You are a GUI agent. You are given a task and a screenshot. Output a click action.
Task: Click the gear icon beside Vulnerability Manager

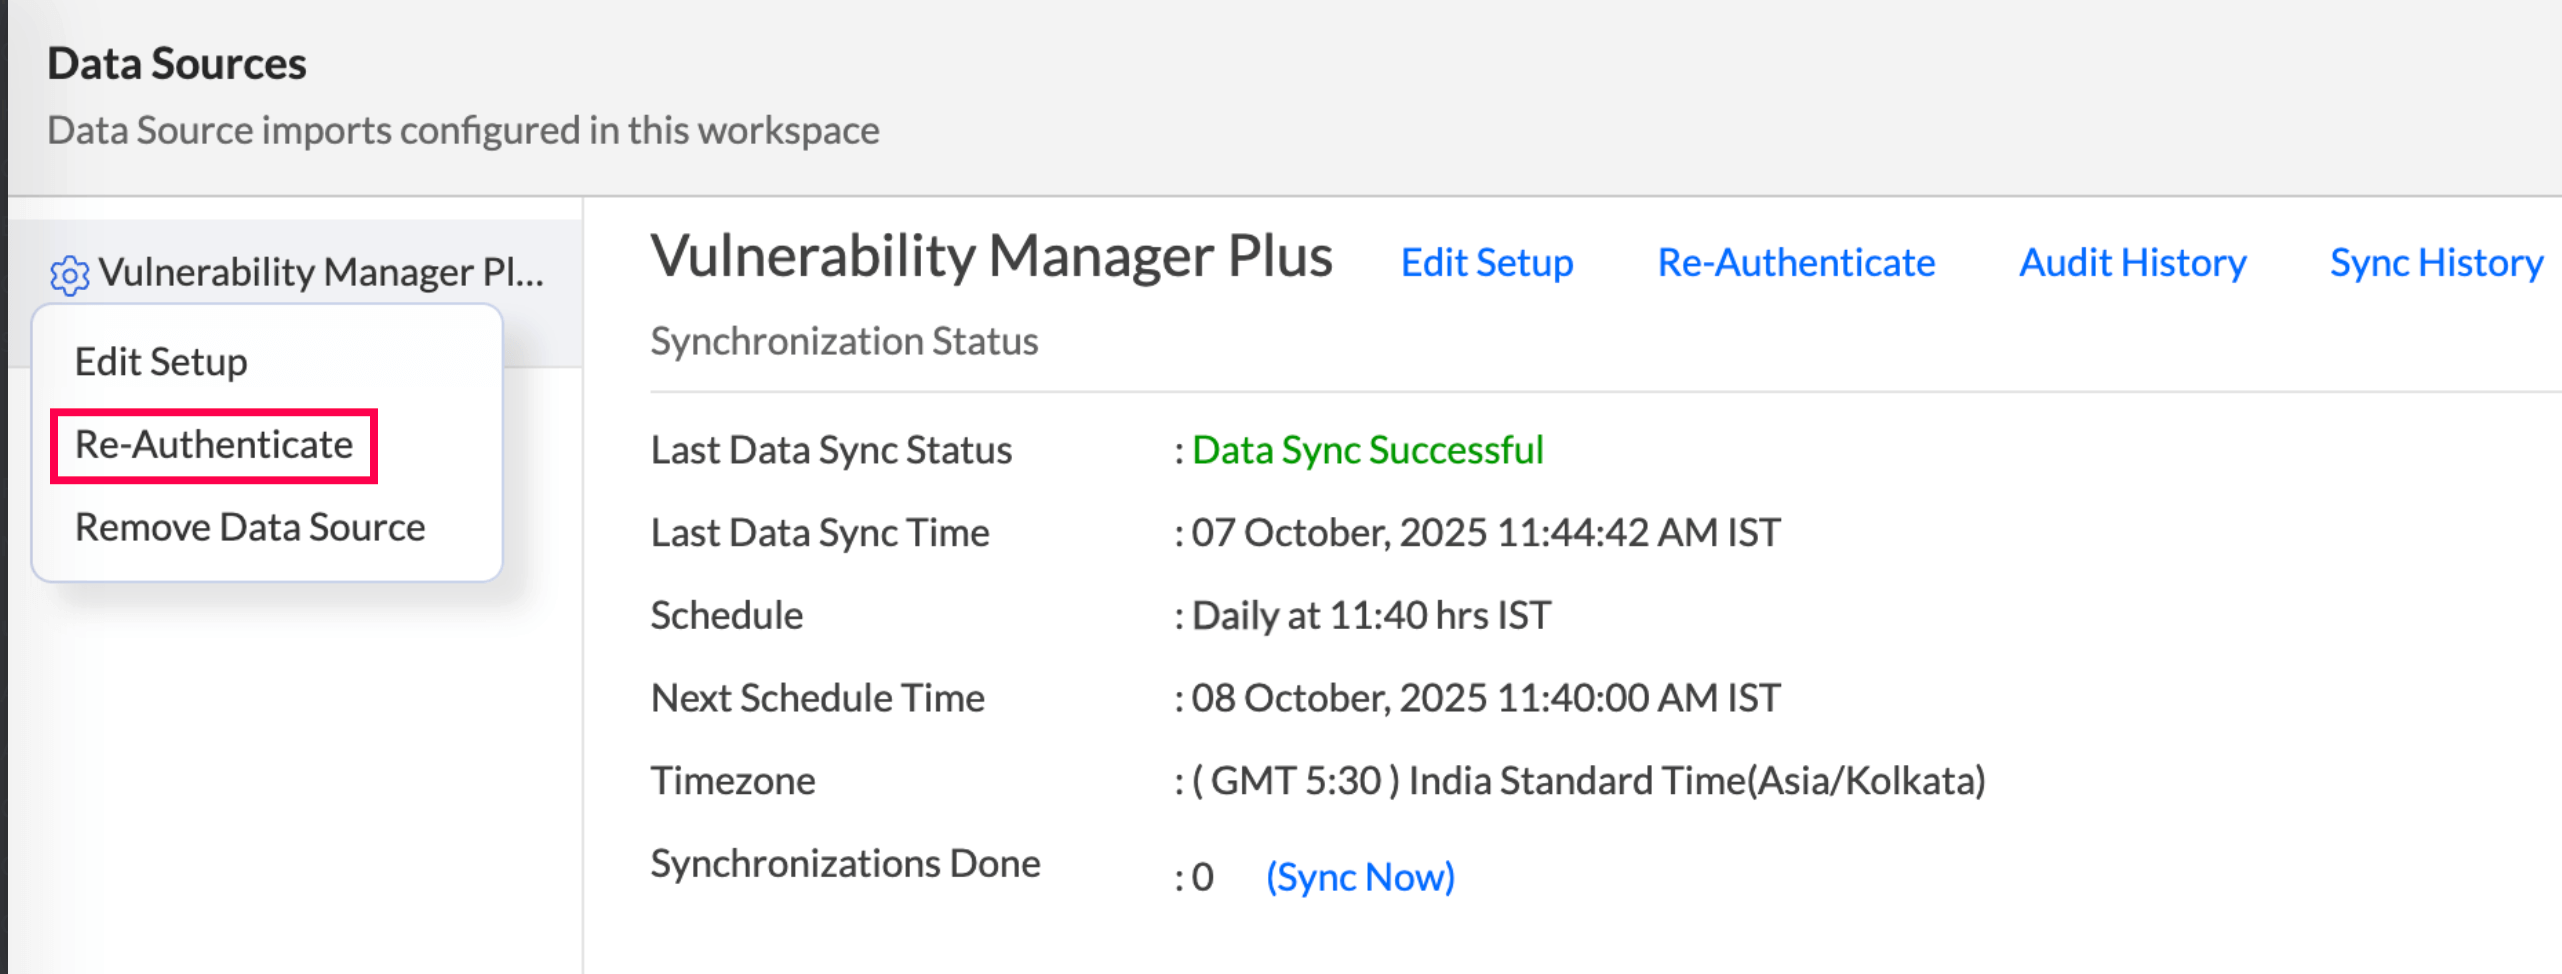coord(69,275)
